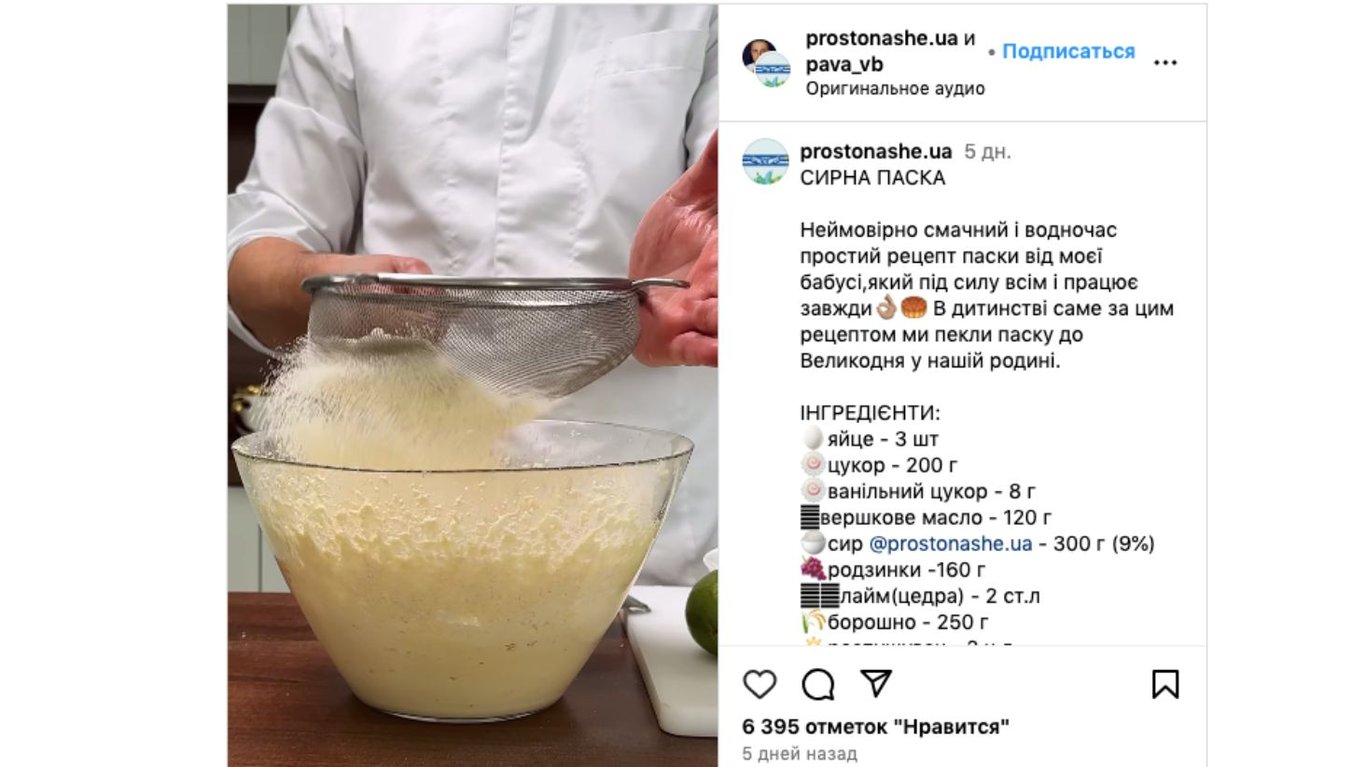Save the post with the bookmark icon
This screenshot has height=767, width=1366.
[1165, 684]
